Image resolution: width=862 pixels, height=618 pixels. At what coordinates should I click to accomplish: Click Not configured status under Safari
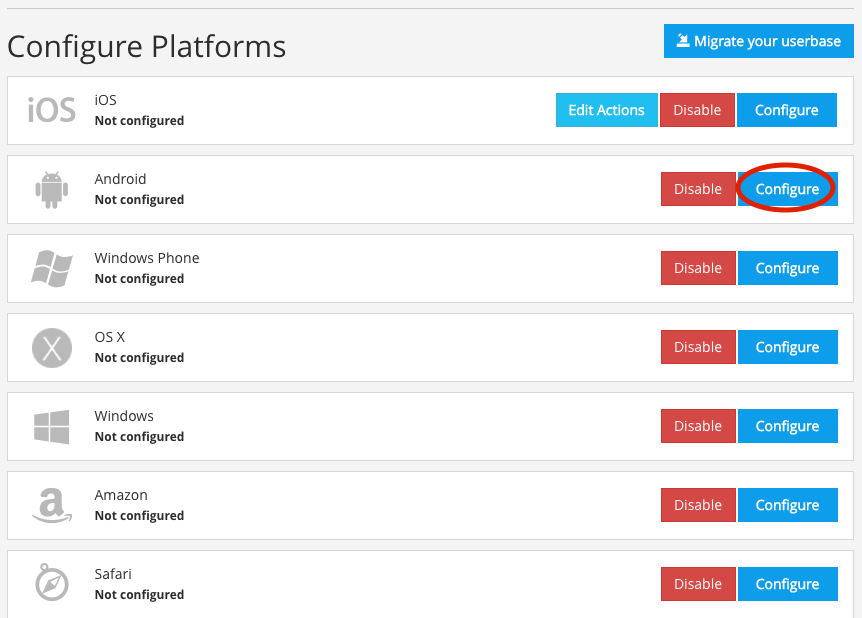139,594
